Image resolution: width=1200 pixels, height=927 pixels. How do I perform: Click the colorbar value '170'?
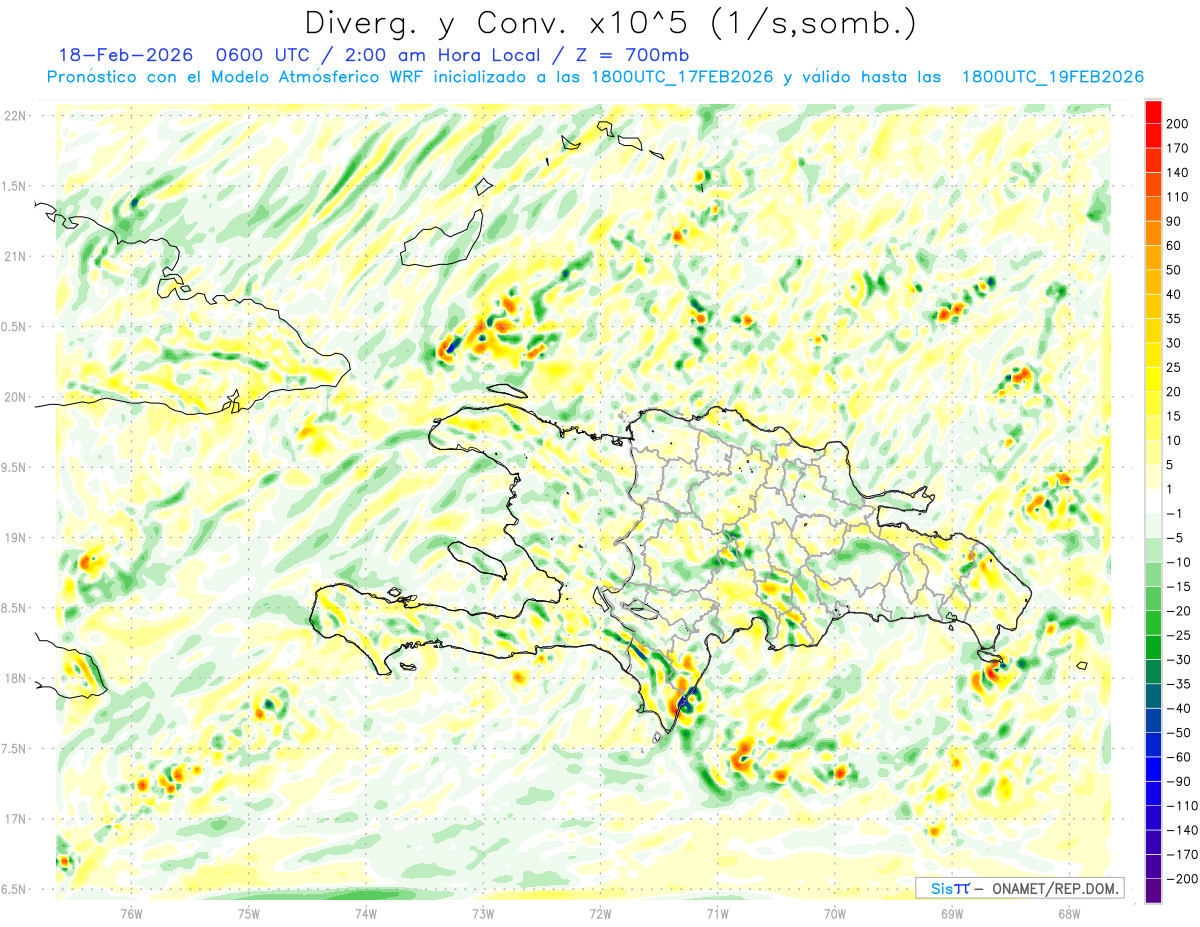1177,148
